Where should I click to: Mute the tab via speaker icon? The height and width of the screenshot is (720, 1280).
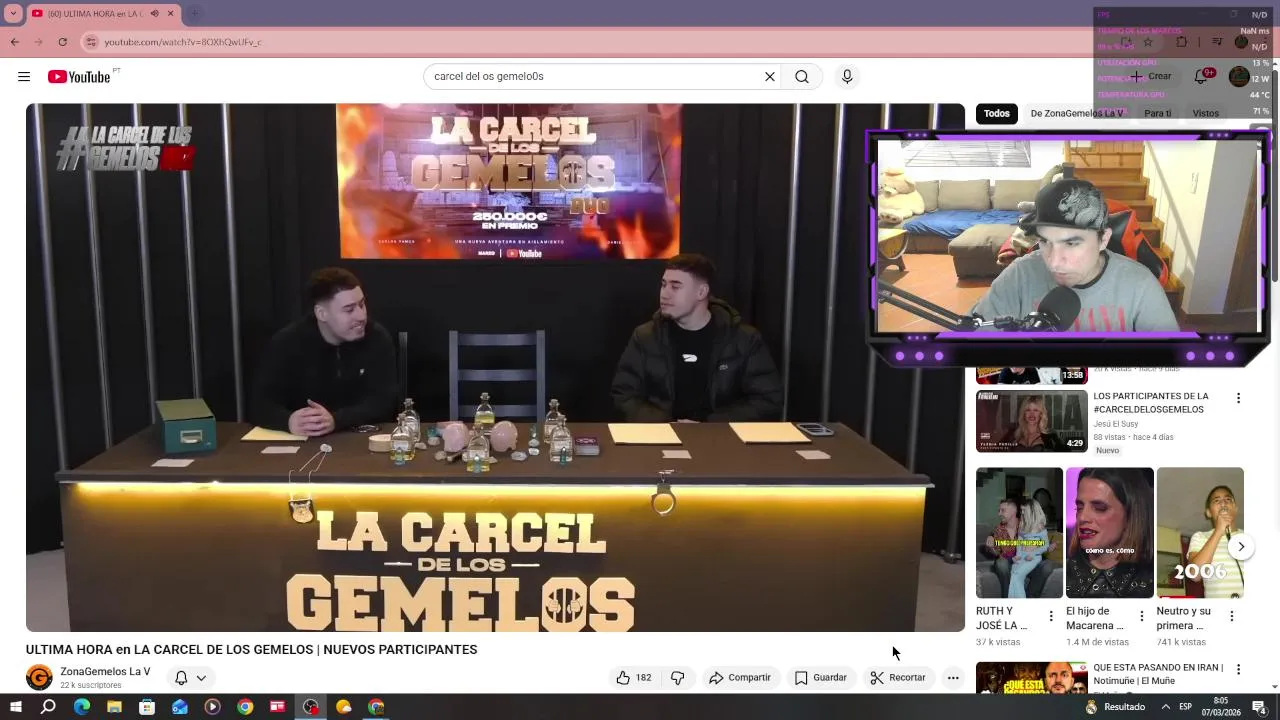(154, 13)
